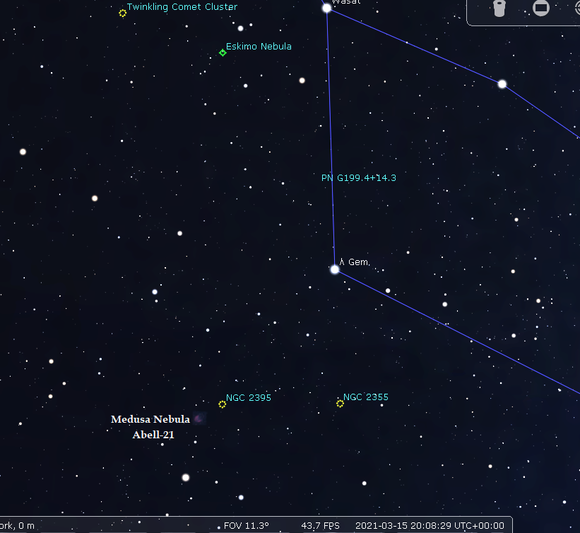Select the NGC 2395 cluster marker
Screen dimensions: 580x533
[x=222, y=404]
